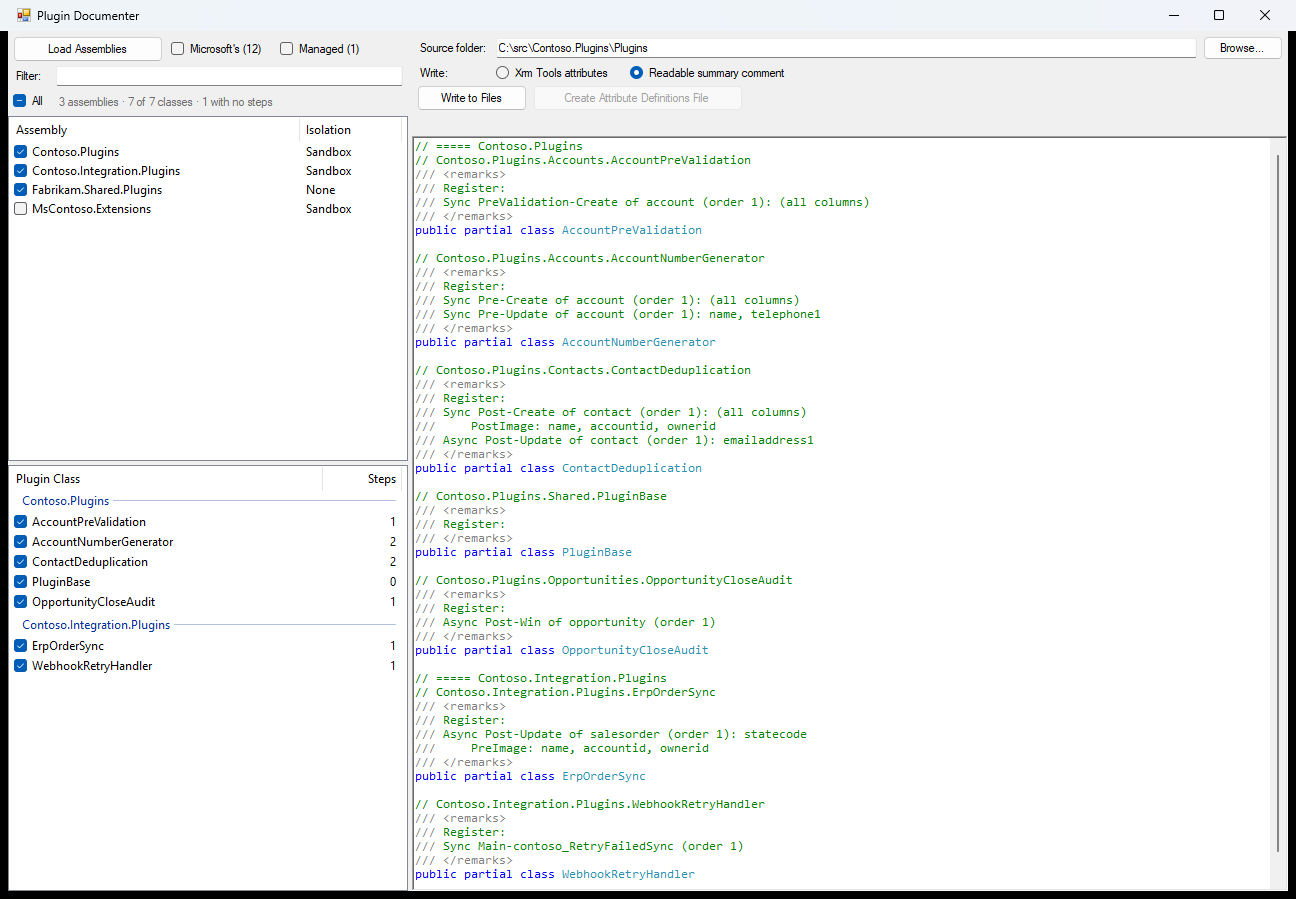Click 'public partial class AccountPreValidation' line in preview
1296x899 pixels.
click(x=558, y=230)
